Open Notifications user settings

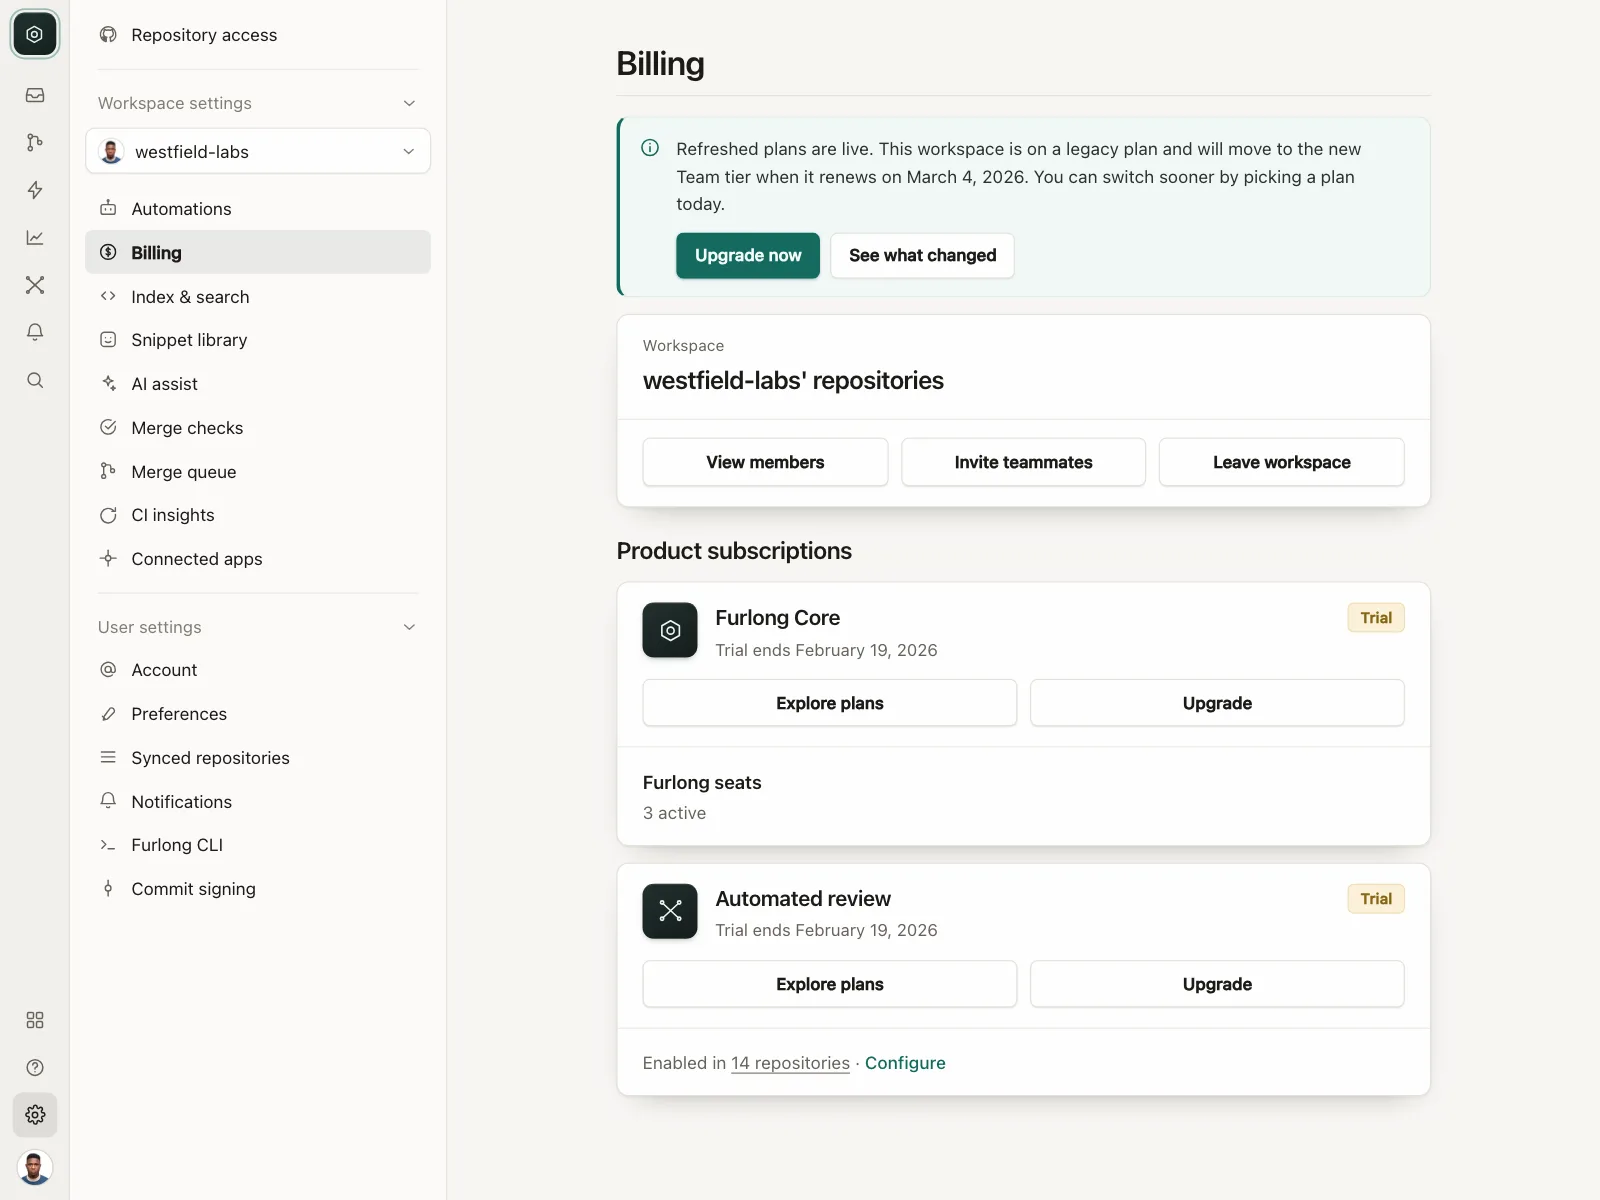point(258,802)
